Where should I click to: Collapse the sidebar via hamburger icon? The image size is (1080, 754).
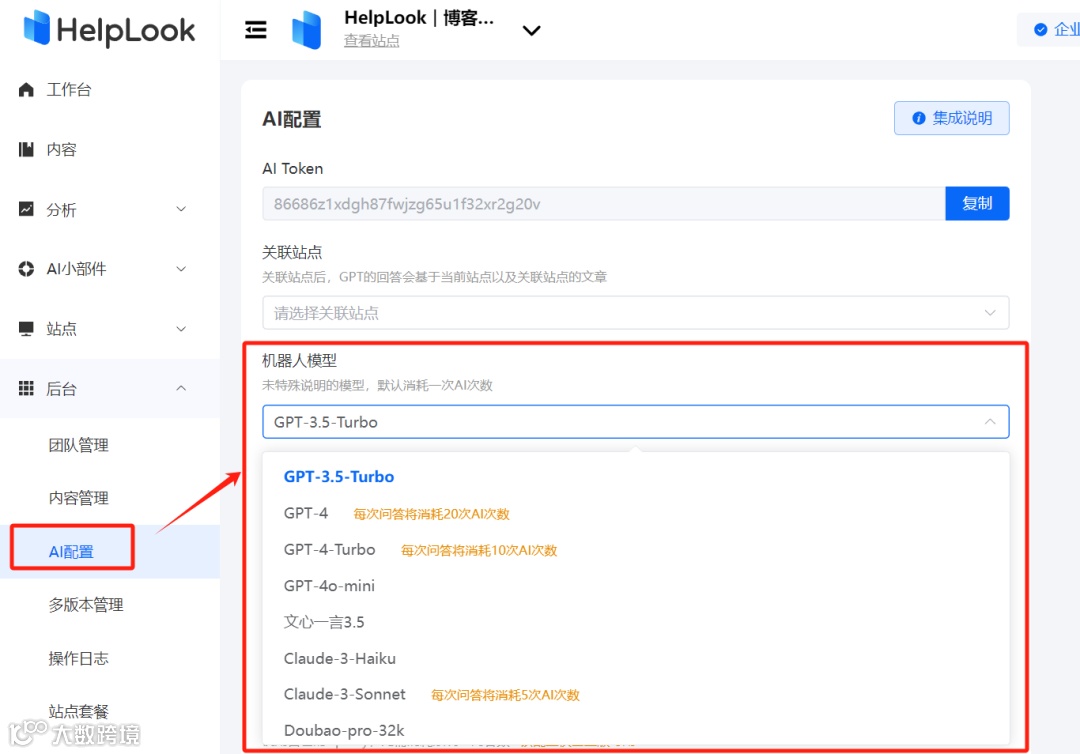coord(256,30)
